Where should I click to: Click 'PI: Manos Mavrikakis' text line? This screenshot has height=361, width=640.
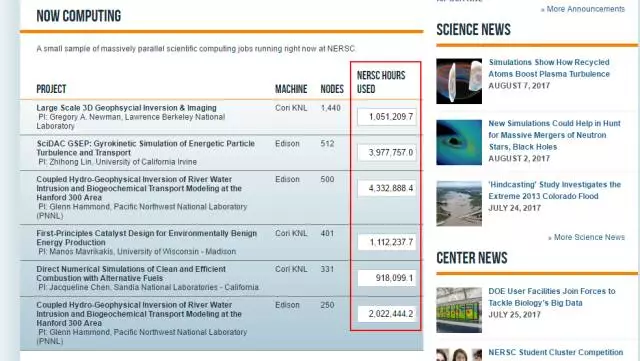[x=137, y=252]
